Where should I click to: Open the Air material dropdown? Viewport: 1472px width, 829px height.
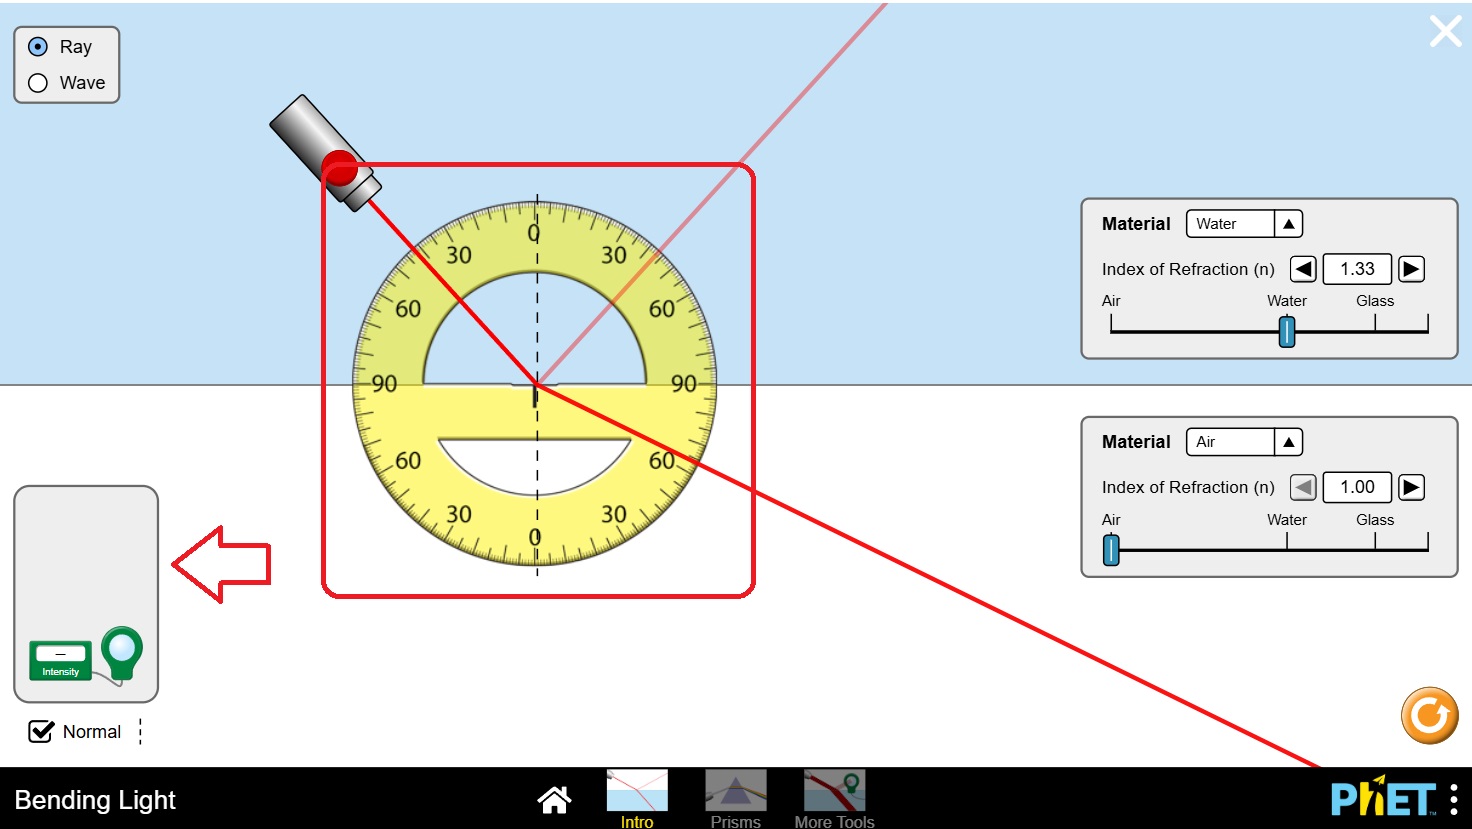(1244, 442)
